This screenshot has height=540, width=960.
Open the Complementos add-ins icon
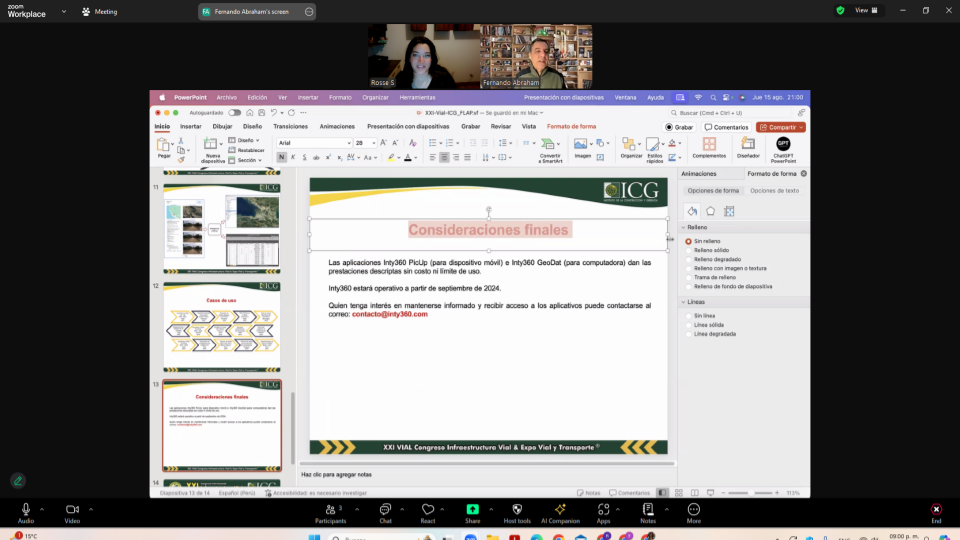click(709, 144)
